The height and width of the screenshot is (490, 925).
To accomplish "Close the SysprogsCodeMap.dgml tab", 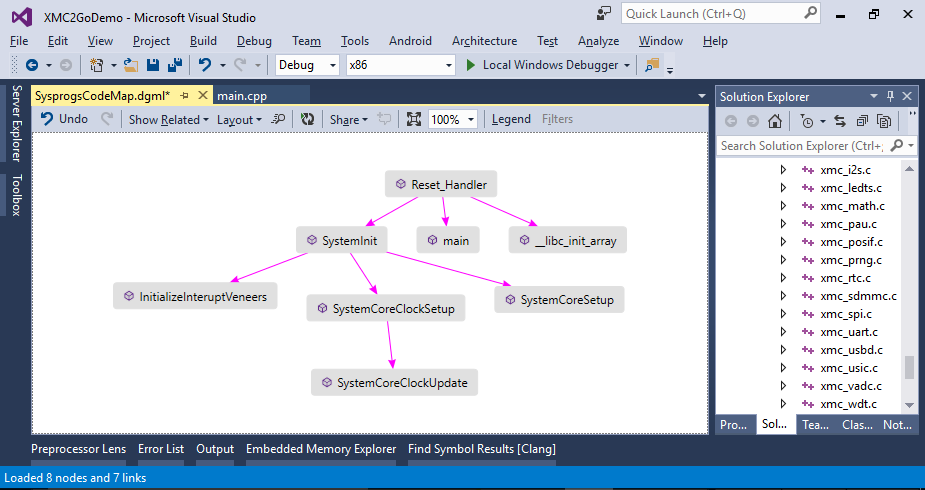I will (x=202, y=95).
